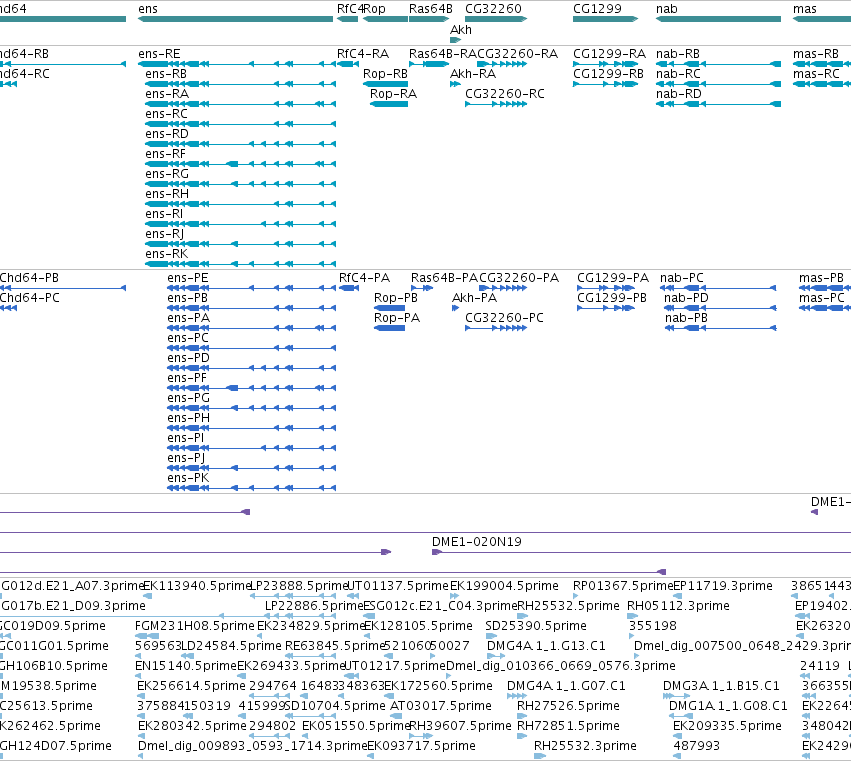Click Akh-PA protein label
This screenshot has width=851, height=761.
pos(474,298)
